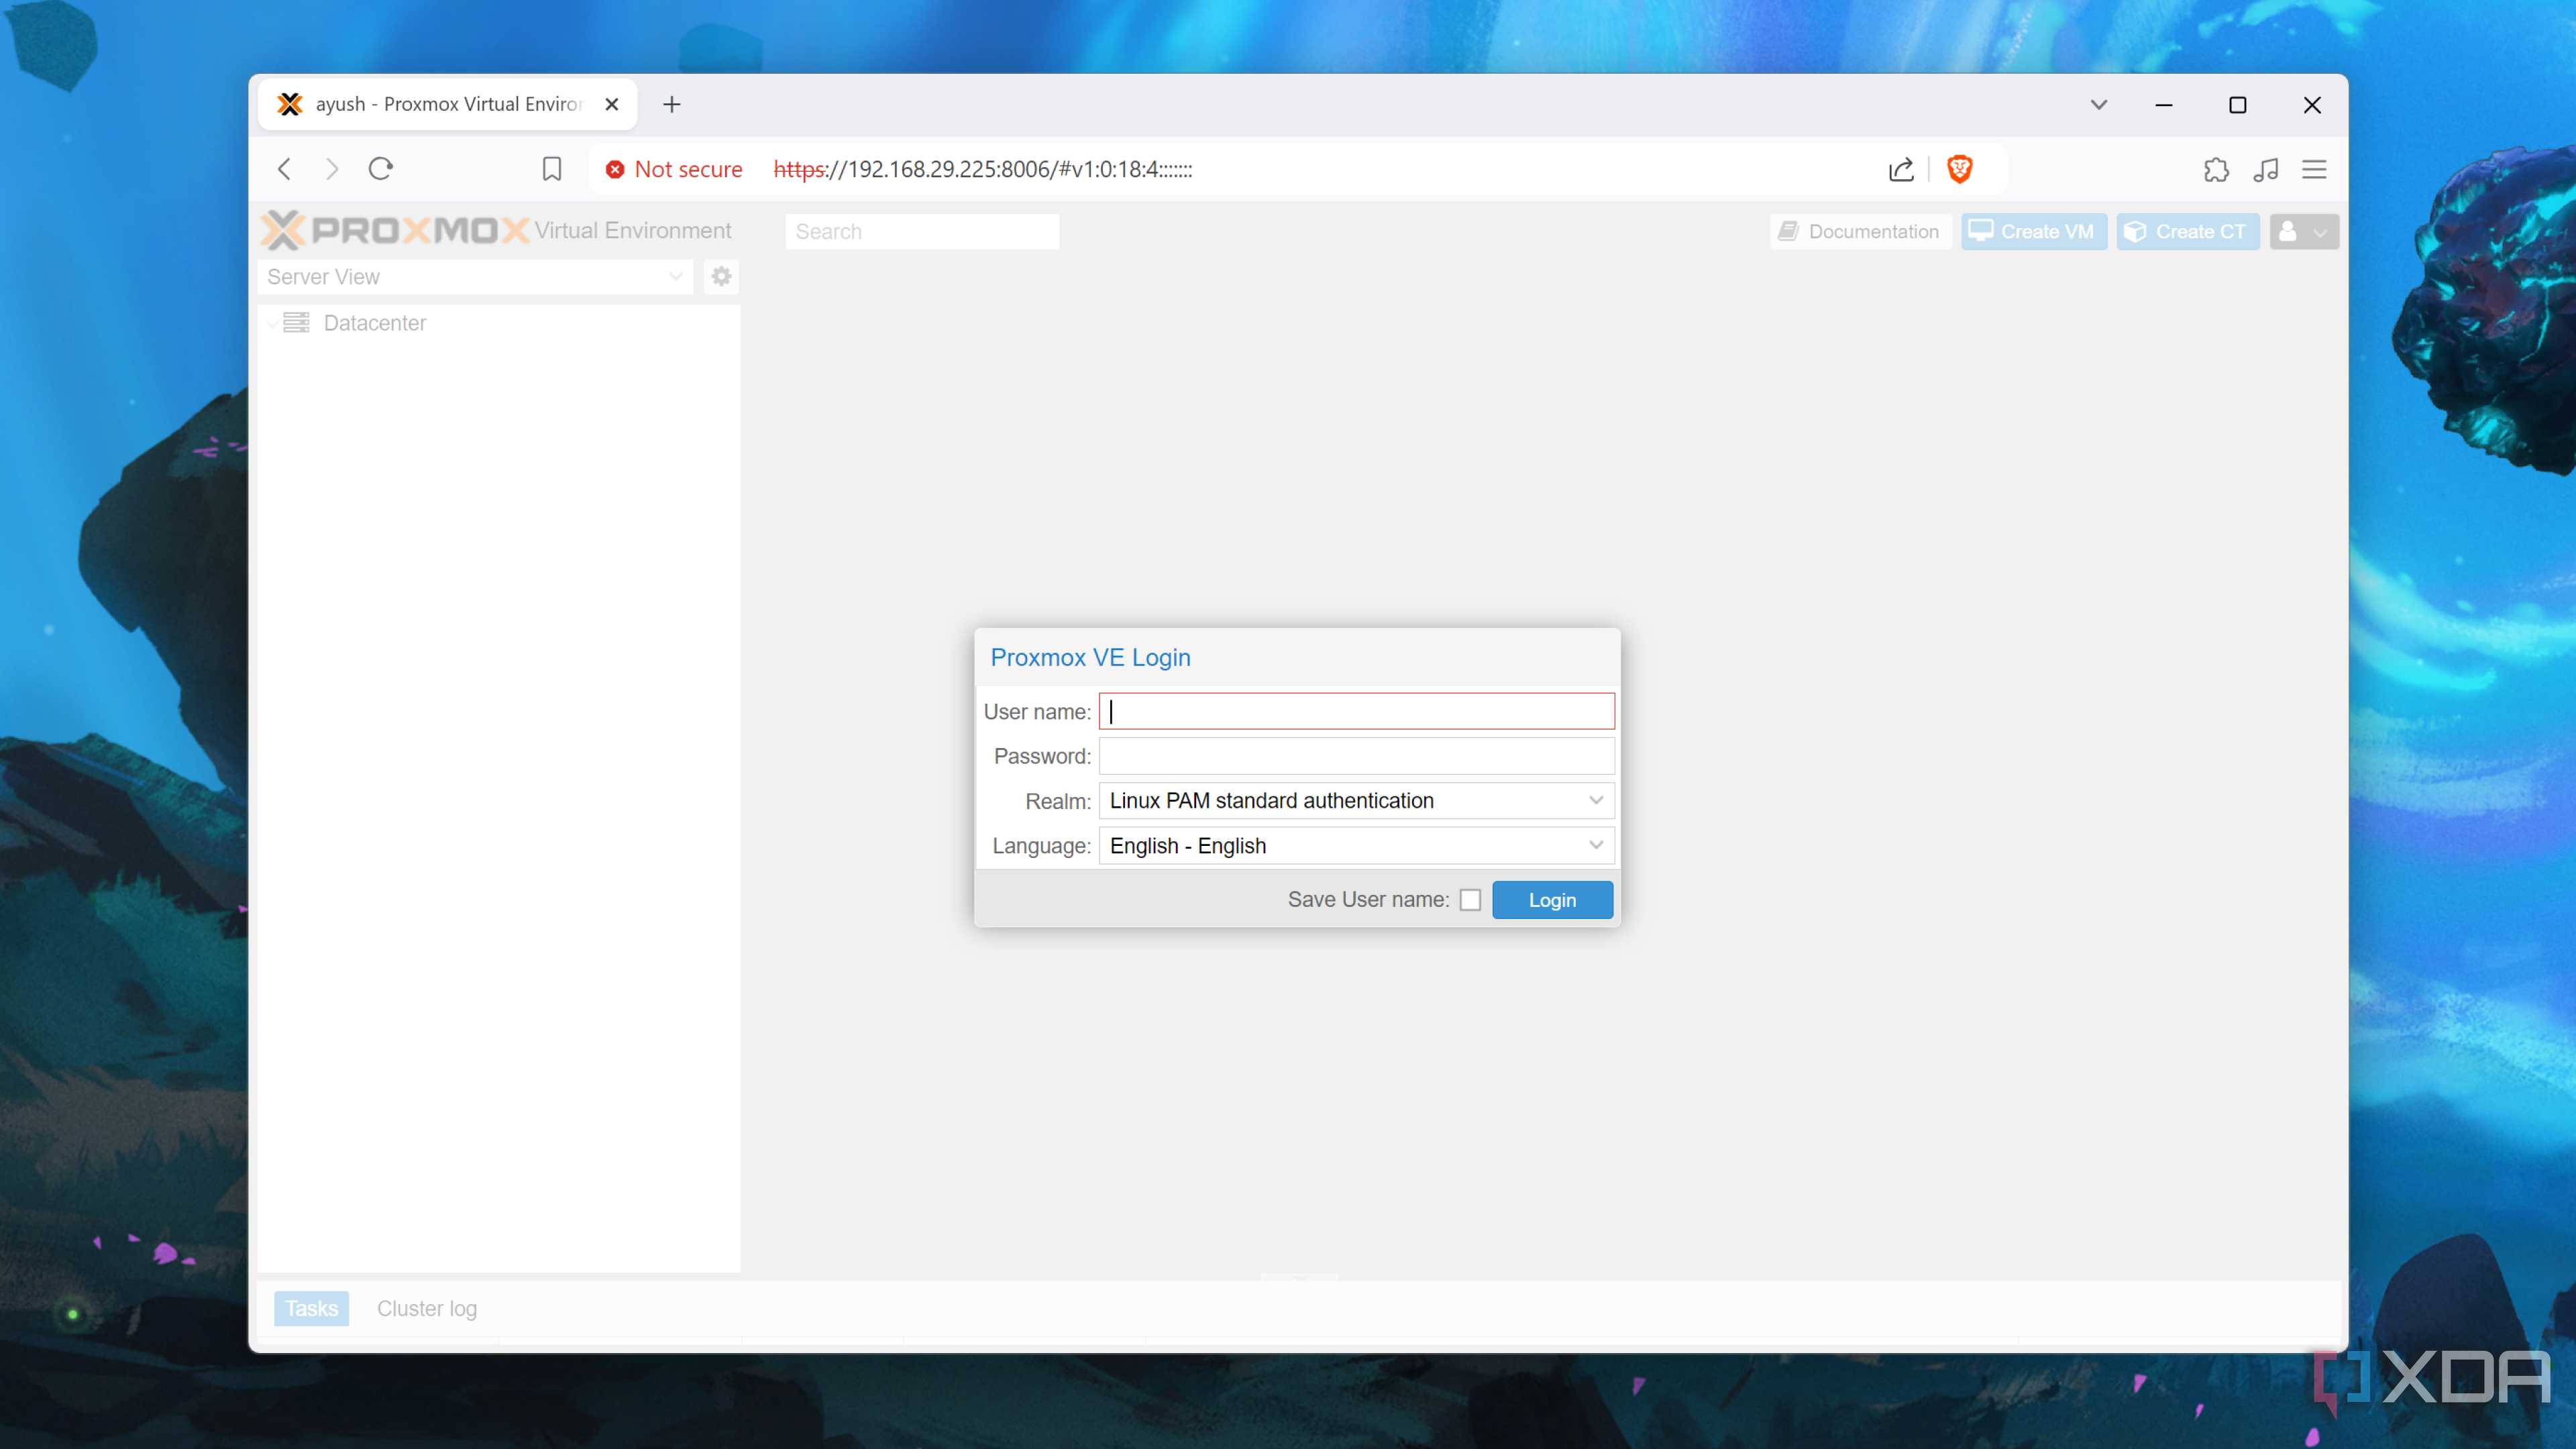Switch to the Tasks tab
This screenshot has height=1449, width=2576.
[311, 1308]
